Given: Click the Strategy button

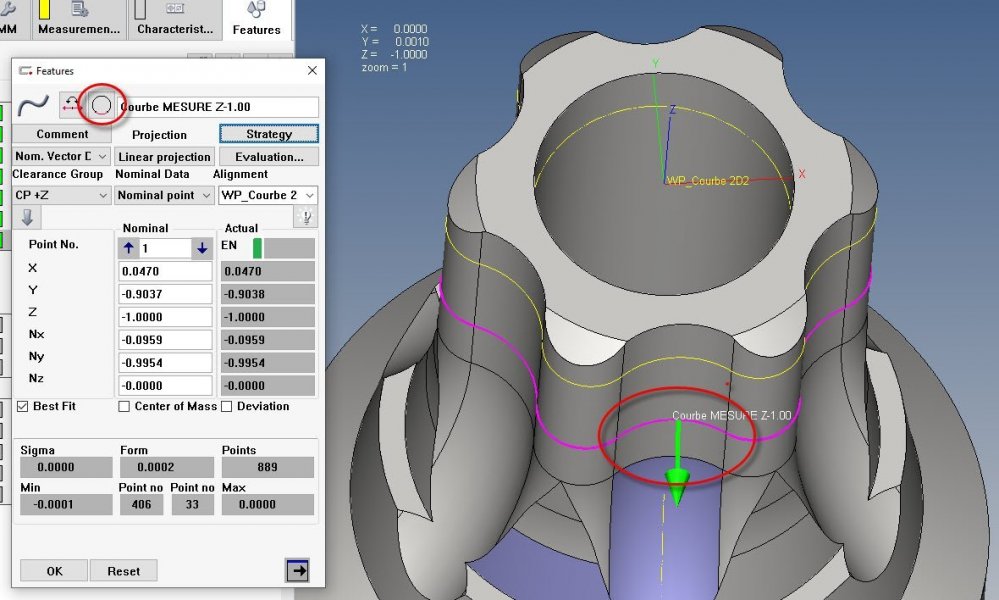Looking at the screenshot, I should click(268, 134).
